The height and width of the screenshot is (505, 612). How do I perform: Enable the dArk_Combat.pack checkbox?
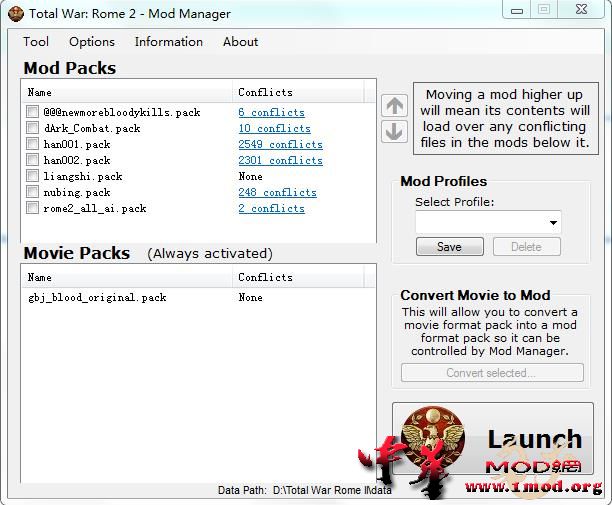point(33,128)
